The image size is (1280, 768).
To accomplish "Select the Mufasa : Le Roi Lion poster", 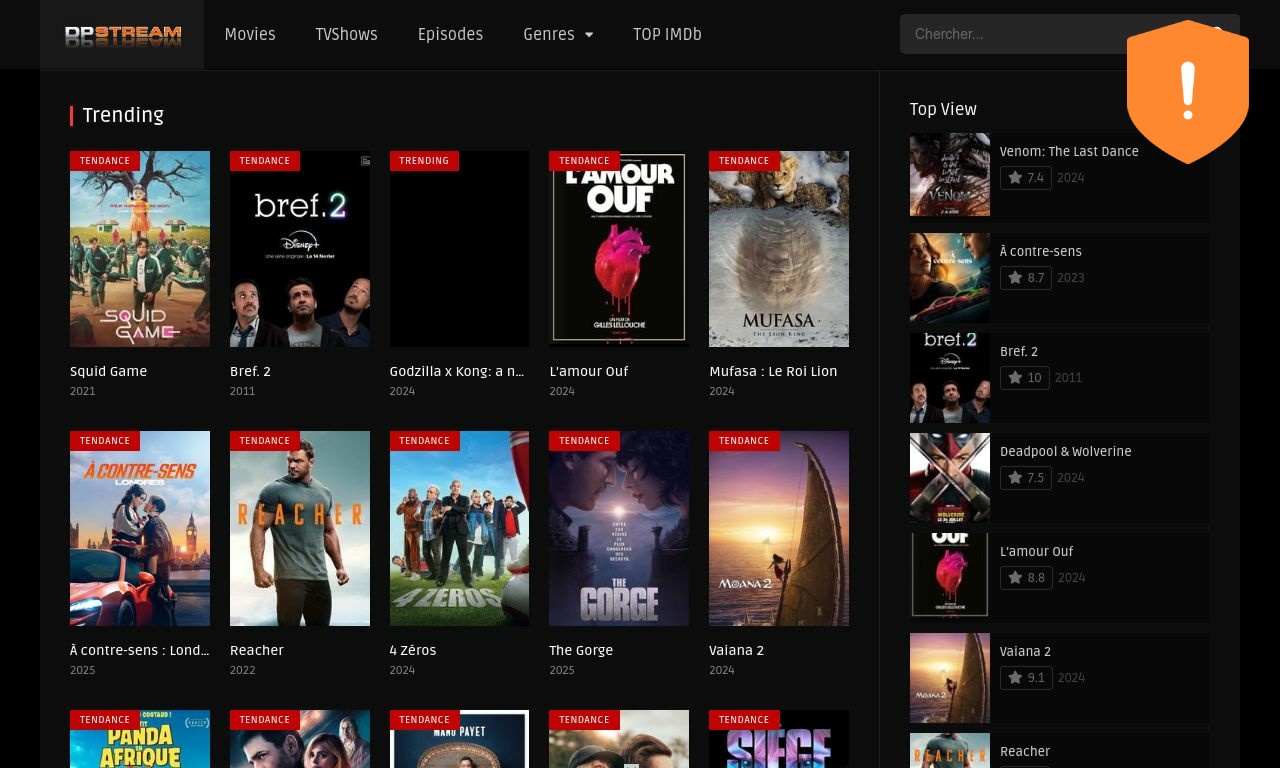I will coord(779,250).
